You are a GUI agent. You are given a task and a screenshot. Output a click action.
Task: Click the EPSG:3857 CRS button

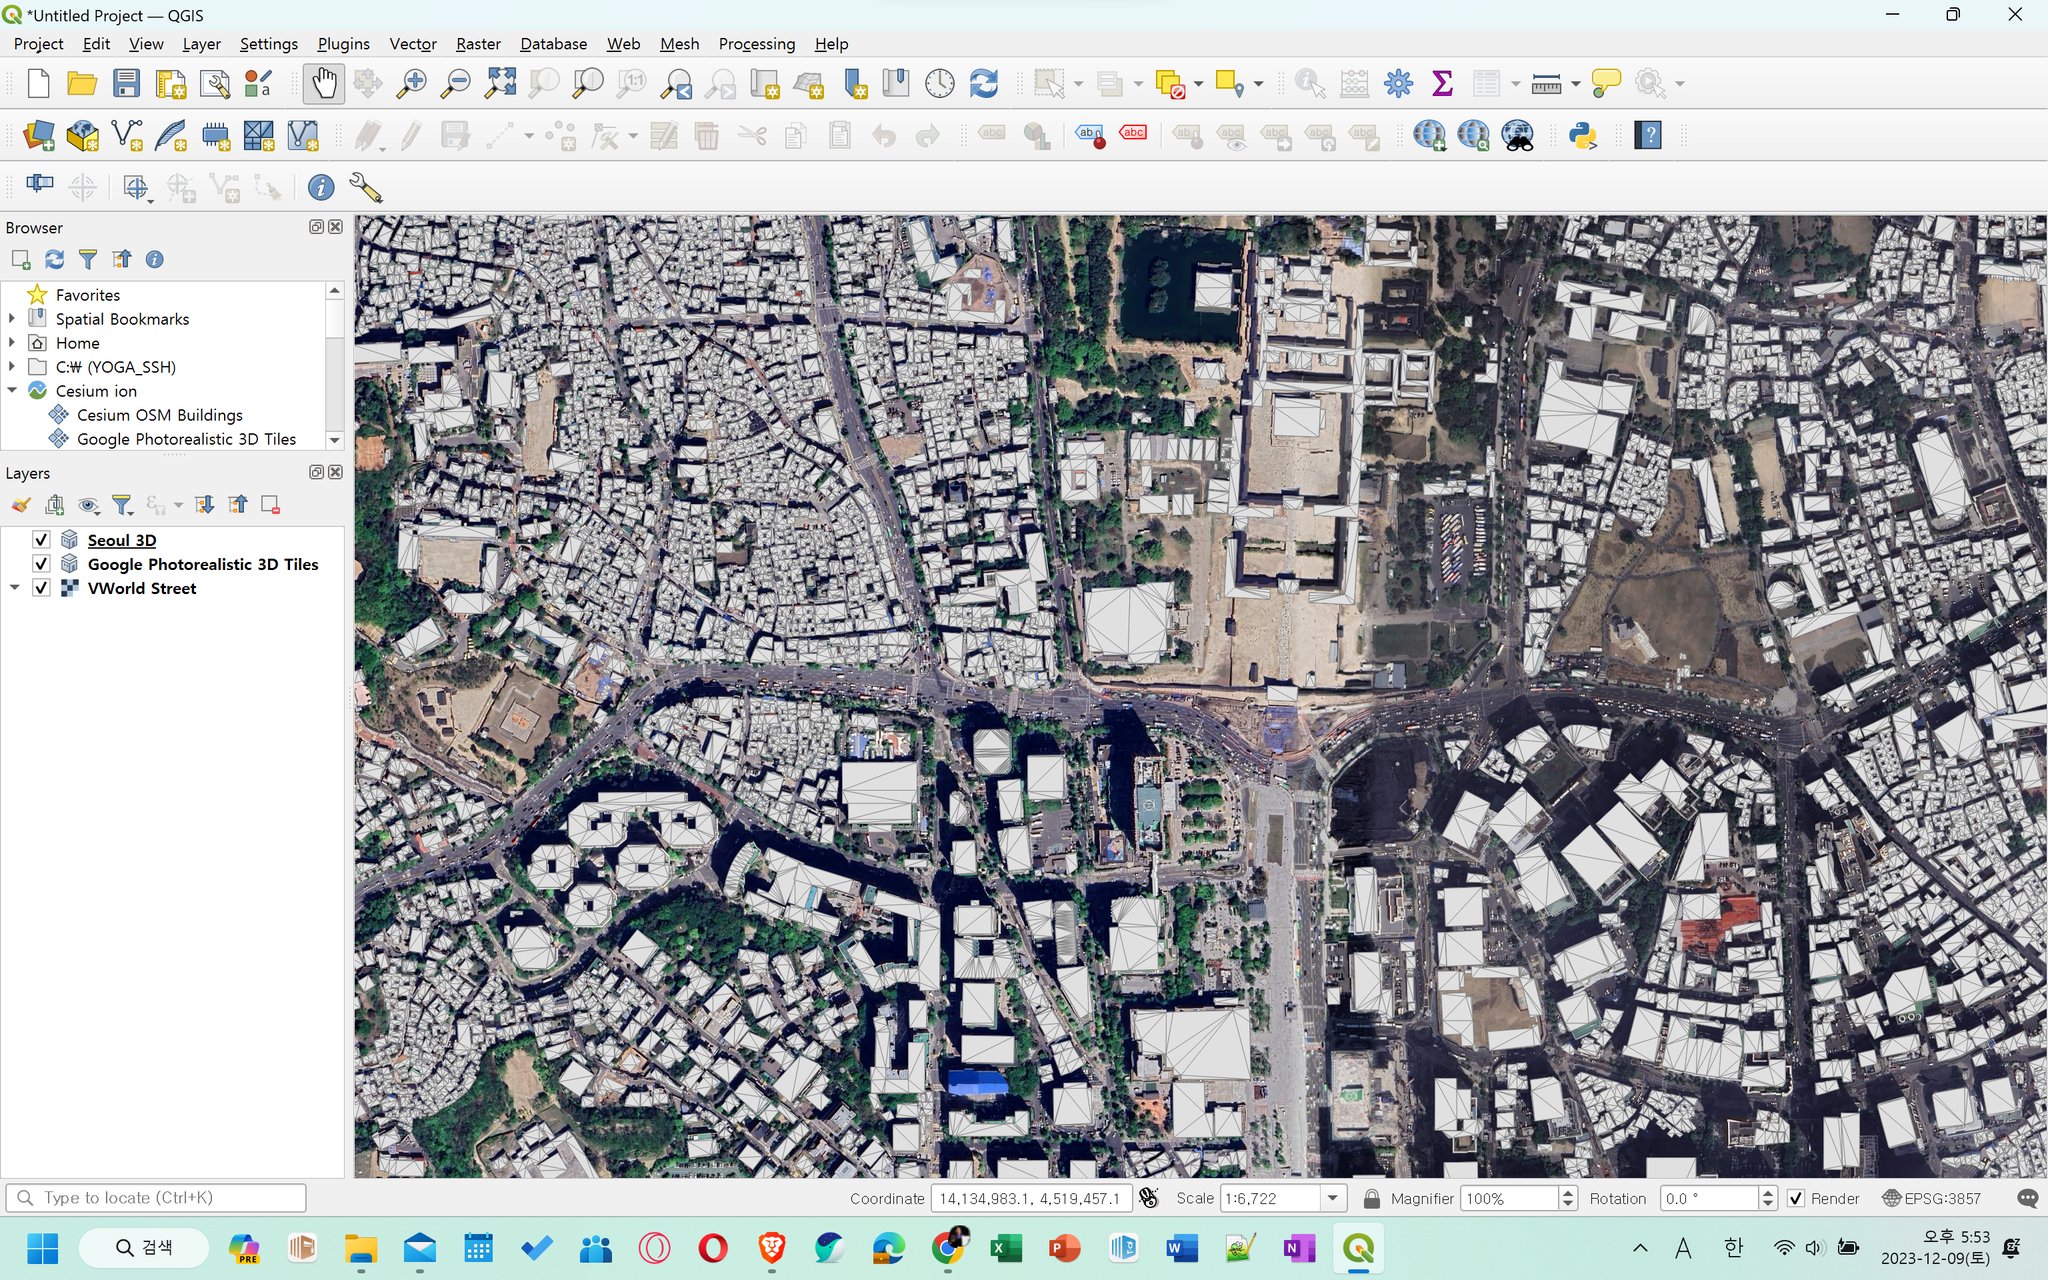[1931, 1198]
